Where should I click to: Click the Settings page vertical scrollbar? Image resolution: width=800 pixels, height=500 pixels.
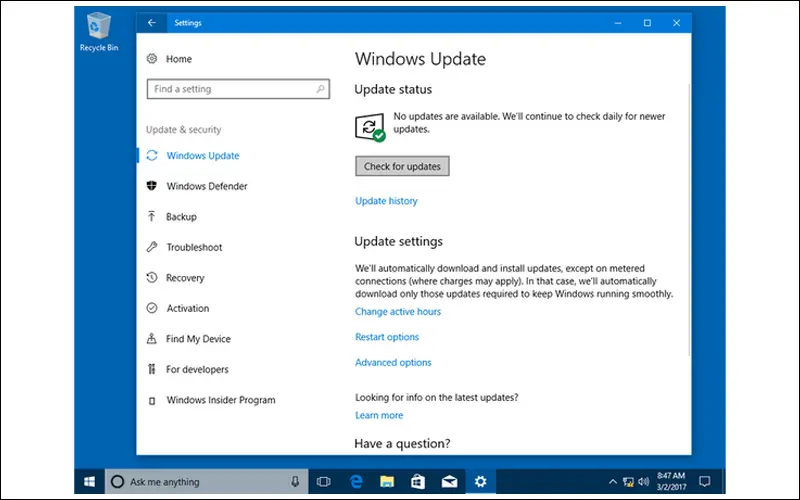pyautogui.click(x=689, y=219)
